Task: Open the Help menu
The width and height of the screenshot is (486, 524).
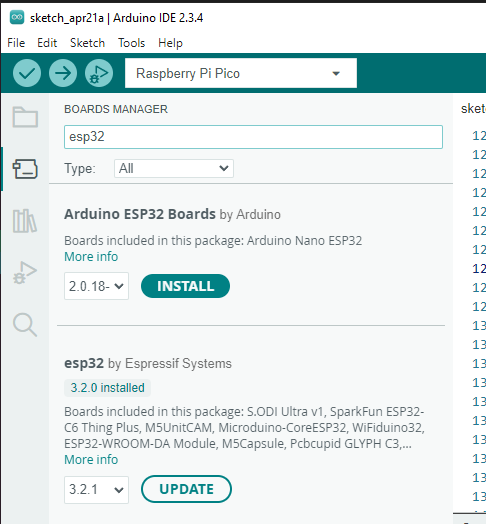Action: pyautogui.click(x=170, y=43)
